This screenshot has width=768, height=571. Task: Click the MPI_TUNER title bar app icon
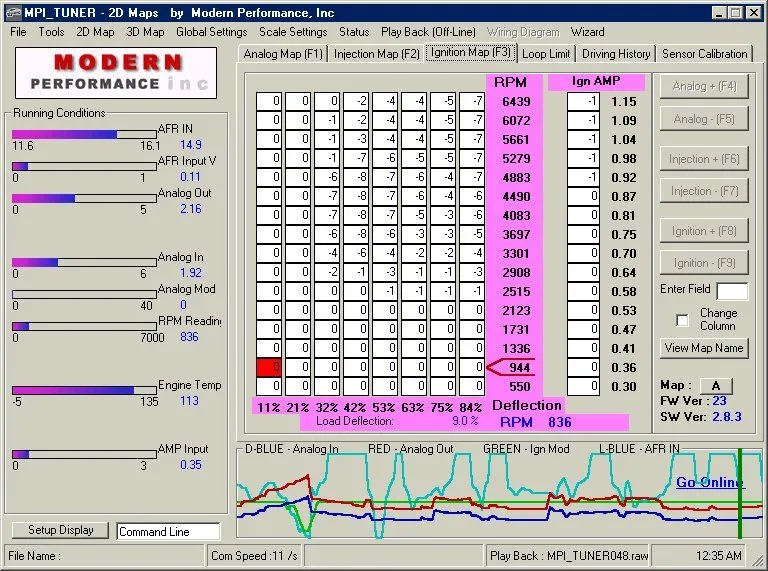coord(12,12)
